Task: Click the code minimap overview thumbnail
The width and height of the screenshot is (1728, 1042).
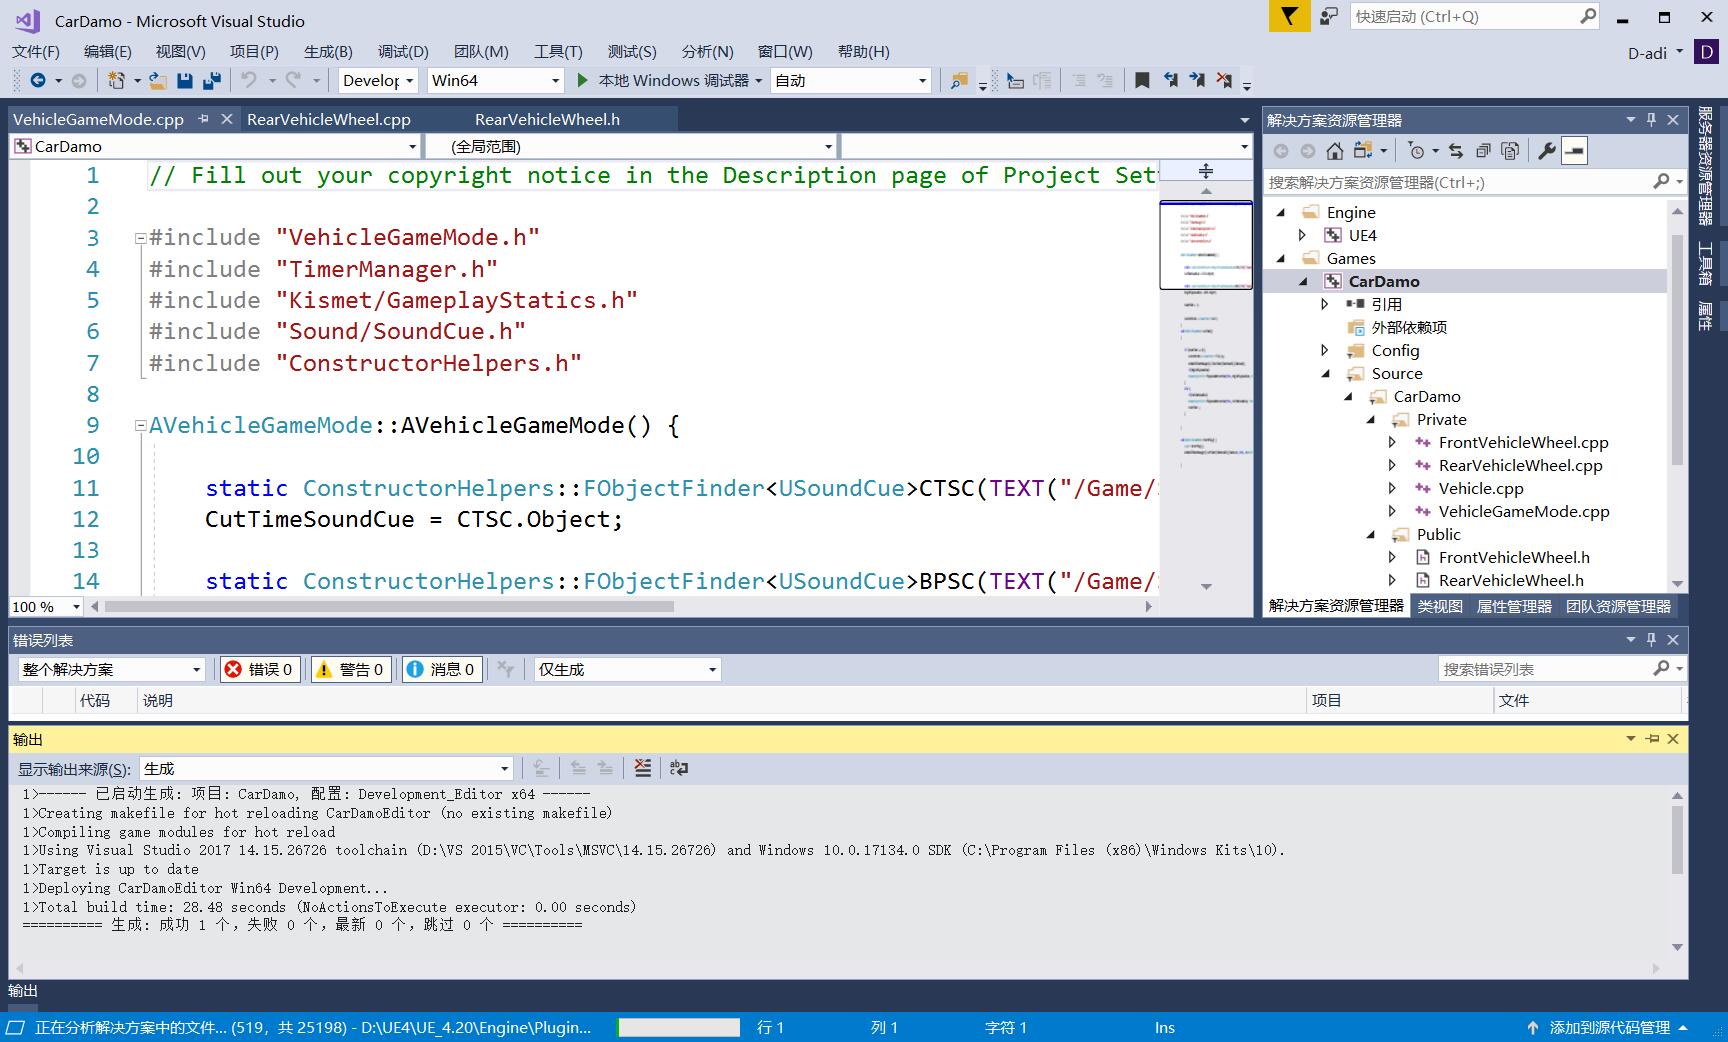Action: (1206, 245)
